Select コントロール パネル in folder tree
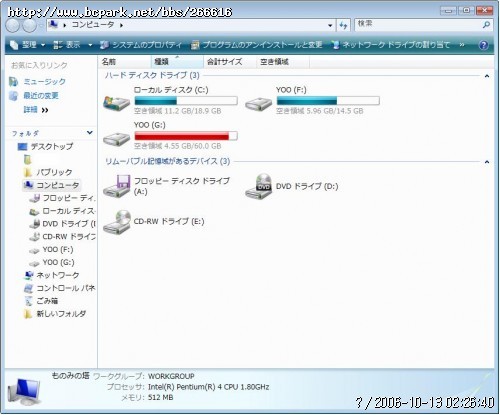Viewport: 500px width, 415px height. click(66, 288)
